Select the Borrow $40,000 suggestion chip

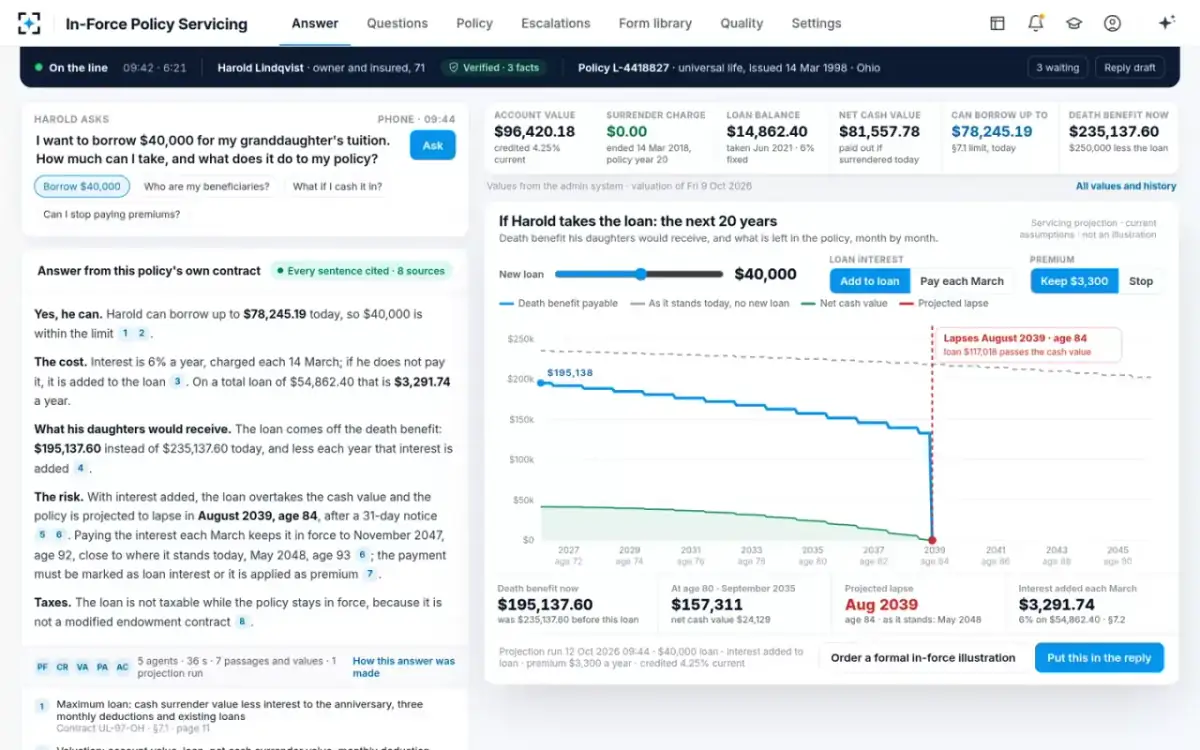click(82, 186)
